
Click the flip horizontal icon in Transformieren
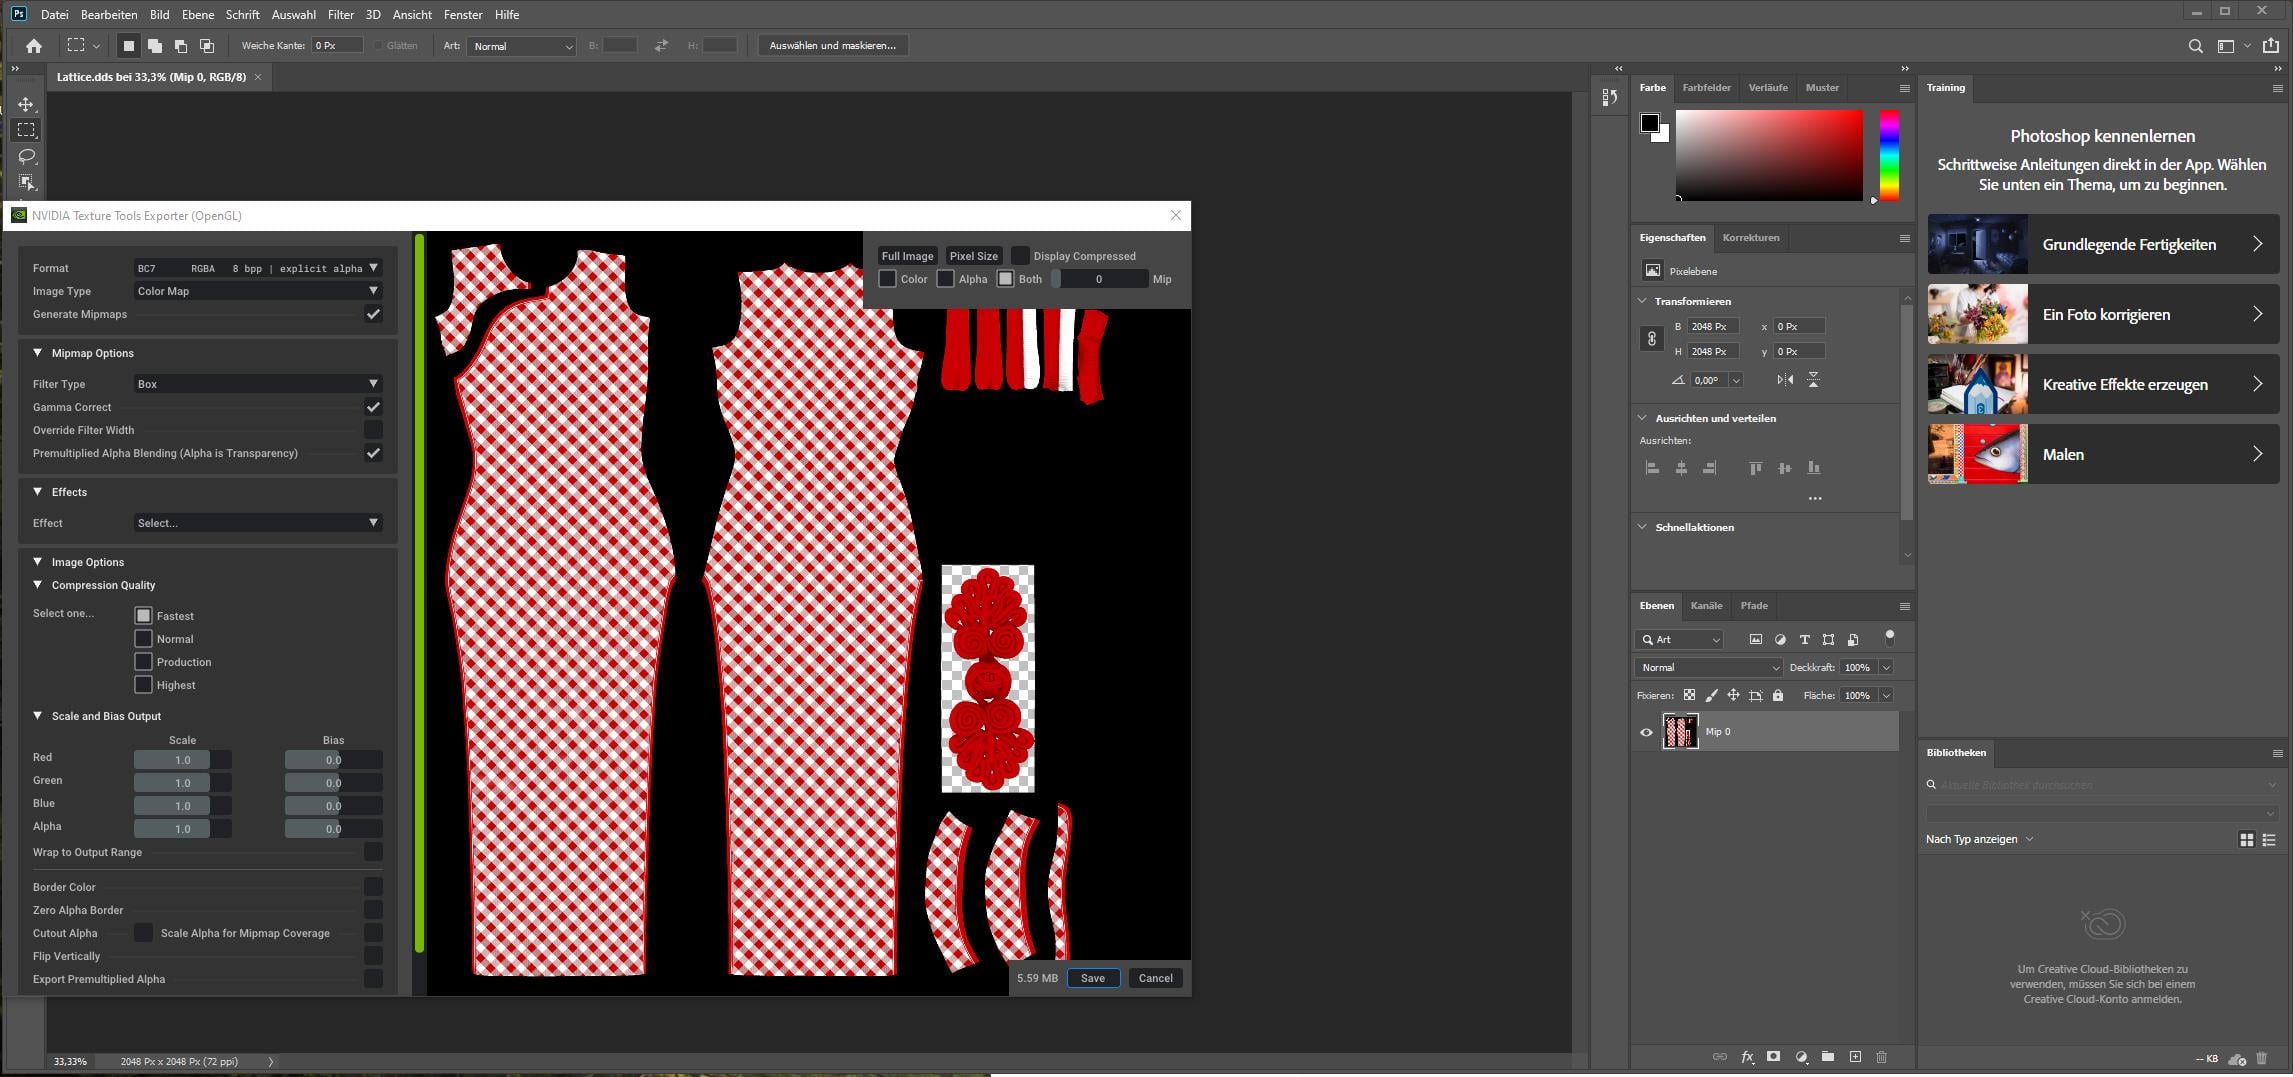pos(1785,380)
